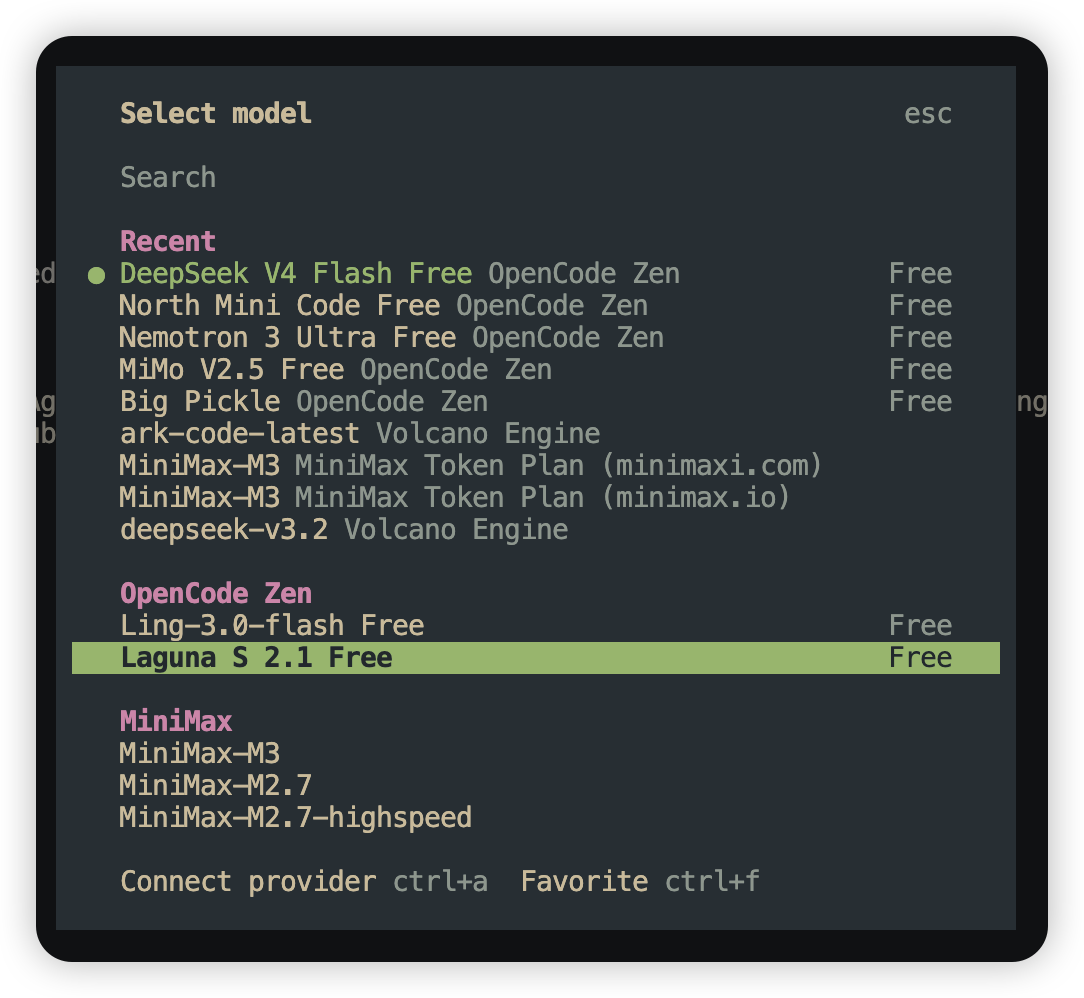Click the green active-model dot indicator

(x=97, y=275)
